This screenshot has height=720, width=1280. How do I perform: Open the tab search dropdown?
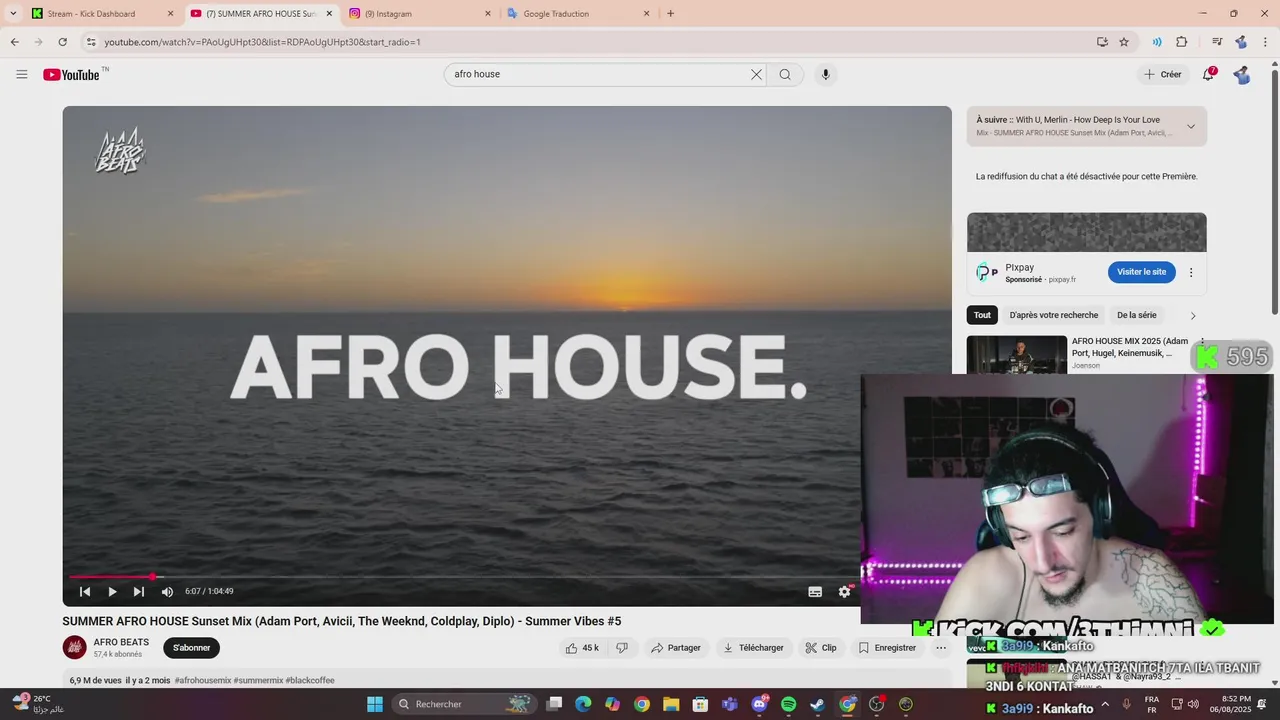[x=13, y=14]
